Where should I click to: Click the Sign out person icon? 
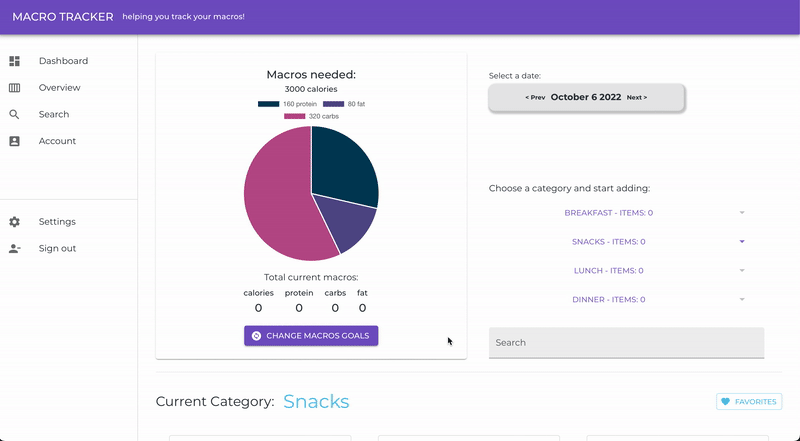(14, 249)
